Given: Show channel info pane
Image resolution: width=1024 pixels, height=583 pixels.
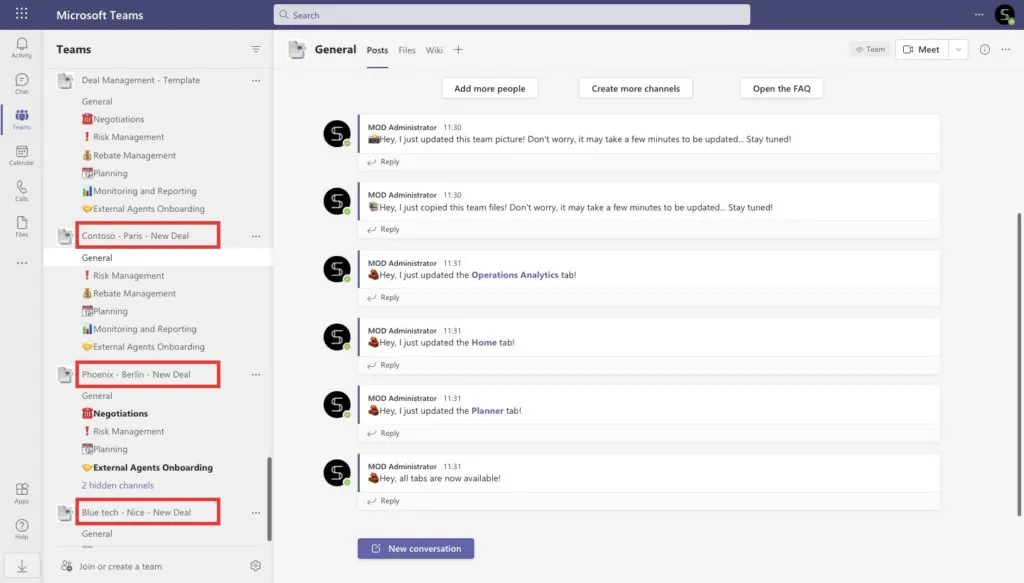Looking at the screenshot, I should pyautogui.click(x=985, y=50).
